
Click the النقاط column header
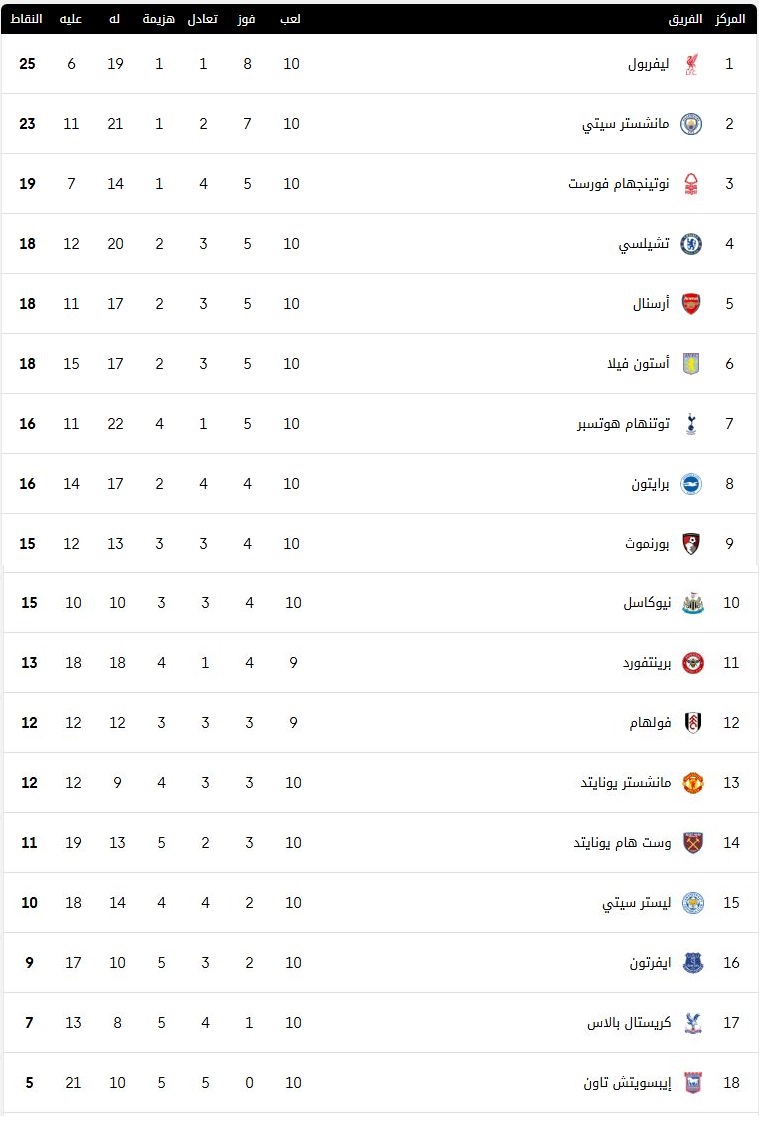pos(26,19)
